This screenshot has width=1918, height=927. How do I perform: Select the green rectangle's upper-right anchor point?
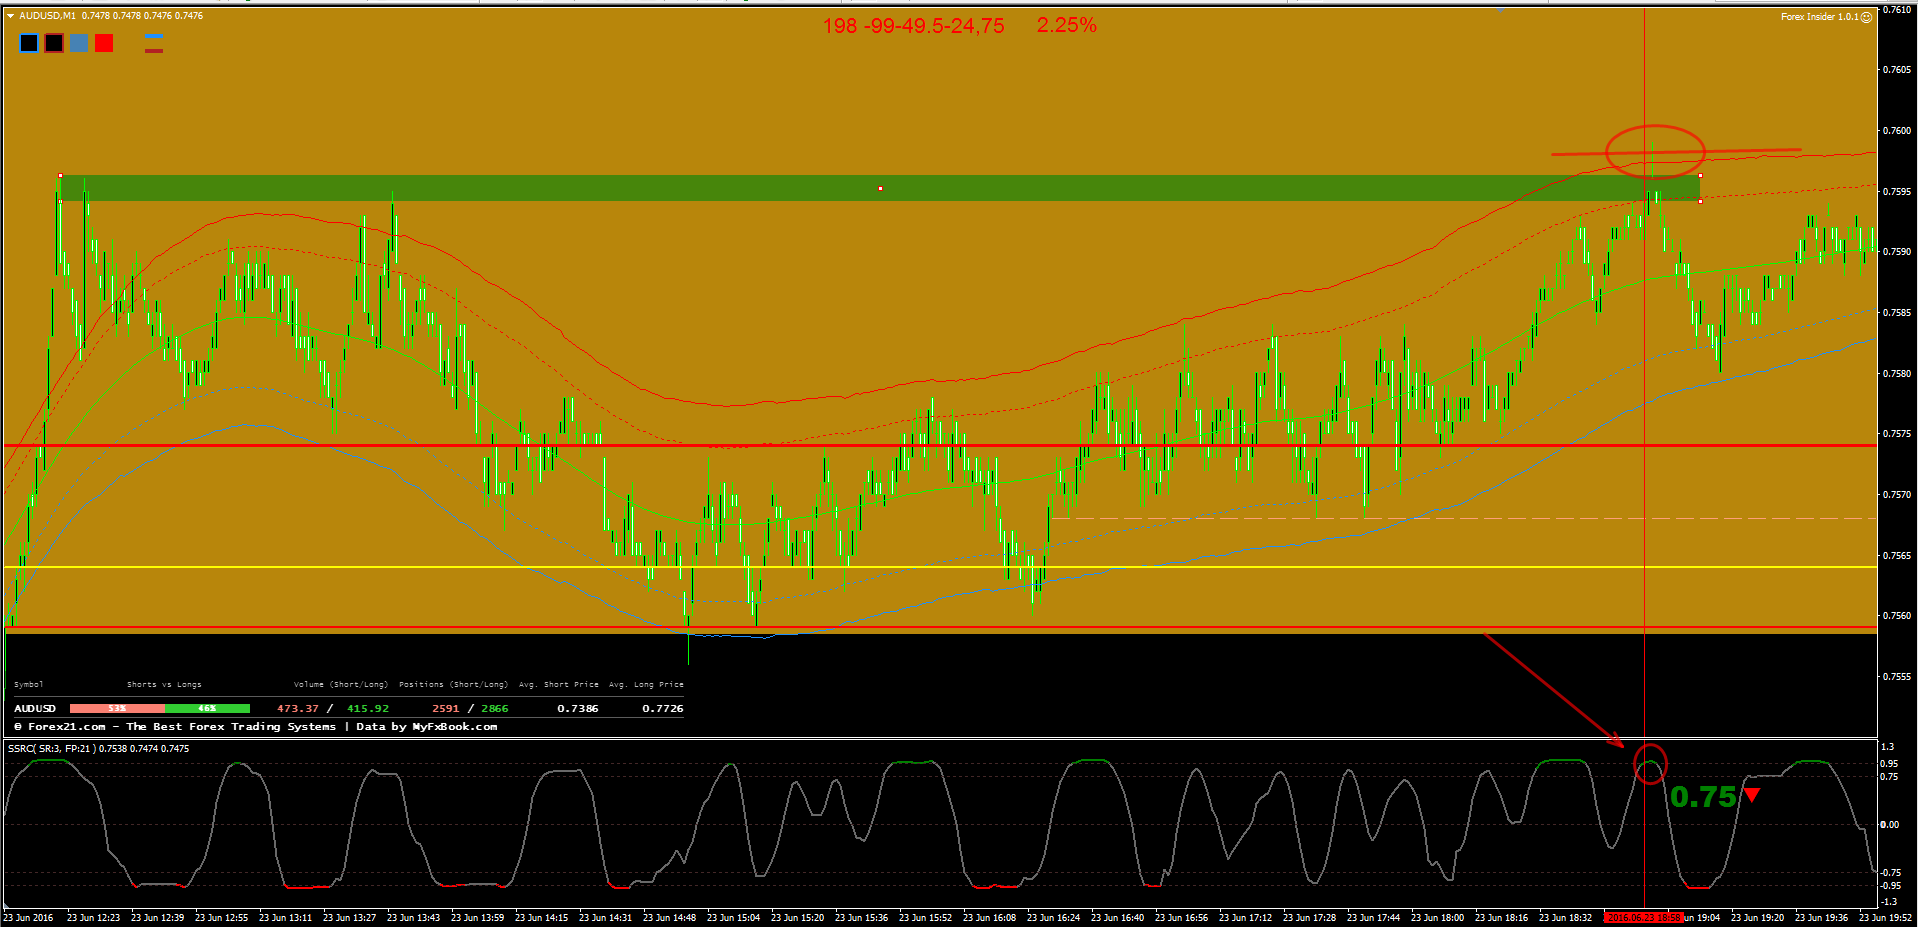(x=1700, y=176)
